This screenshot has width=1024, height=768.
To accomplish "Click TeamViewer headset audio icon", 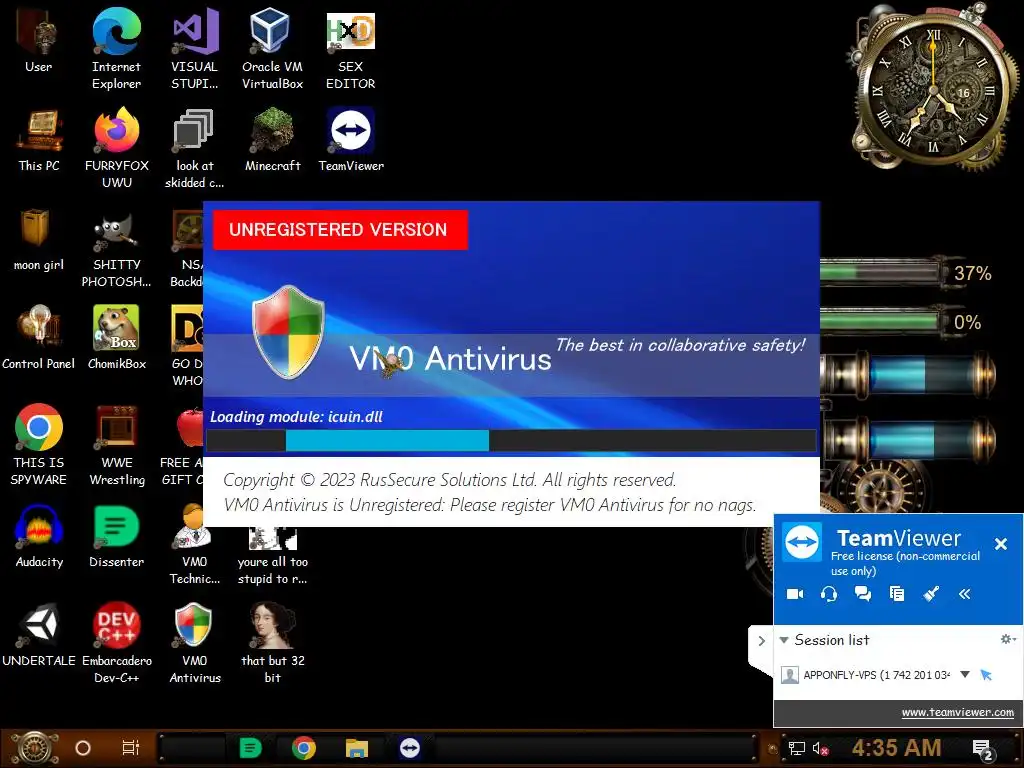I will pyautogui.click(x=829, y=594).
